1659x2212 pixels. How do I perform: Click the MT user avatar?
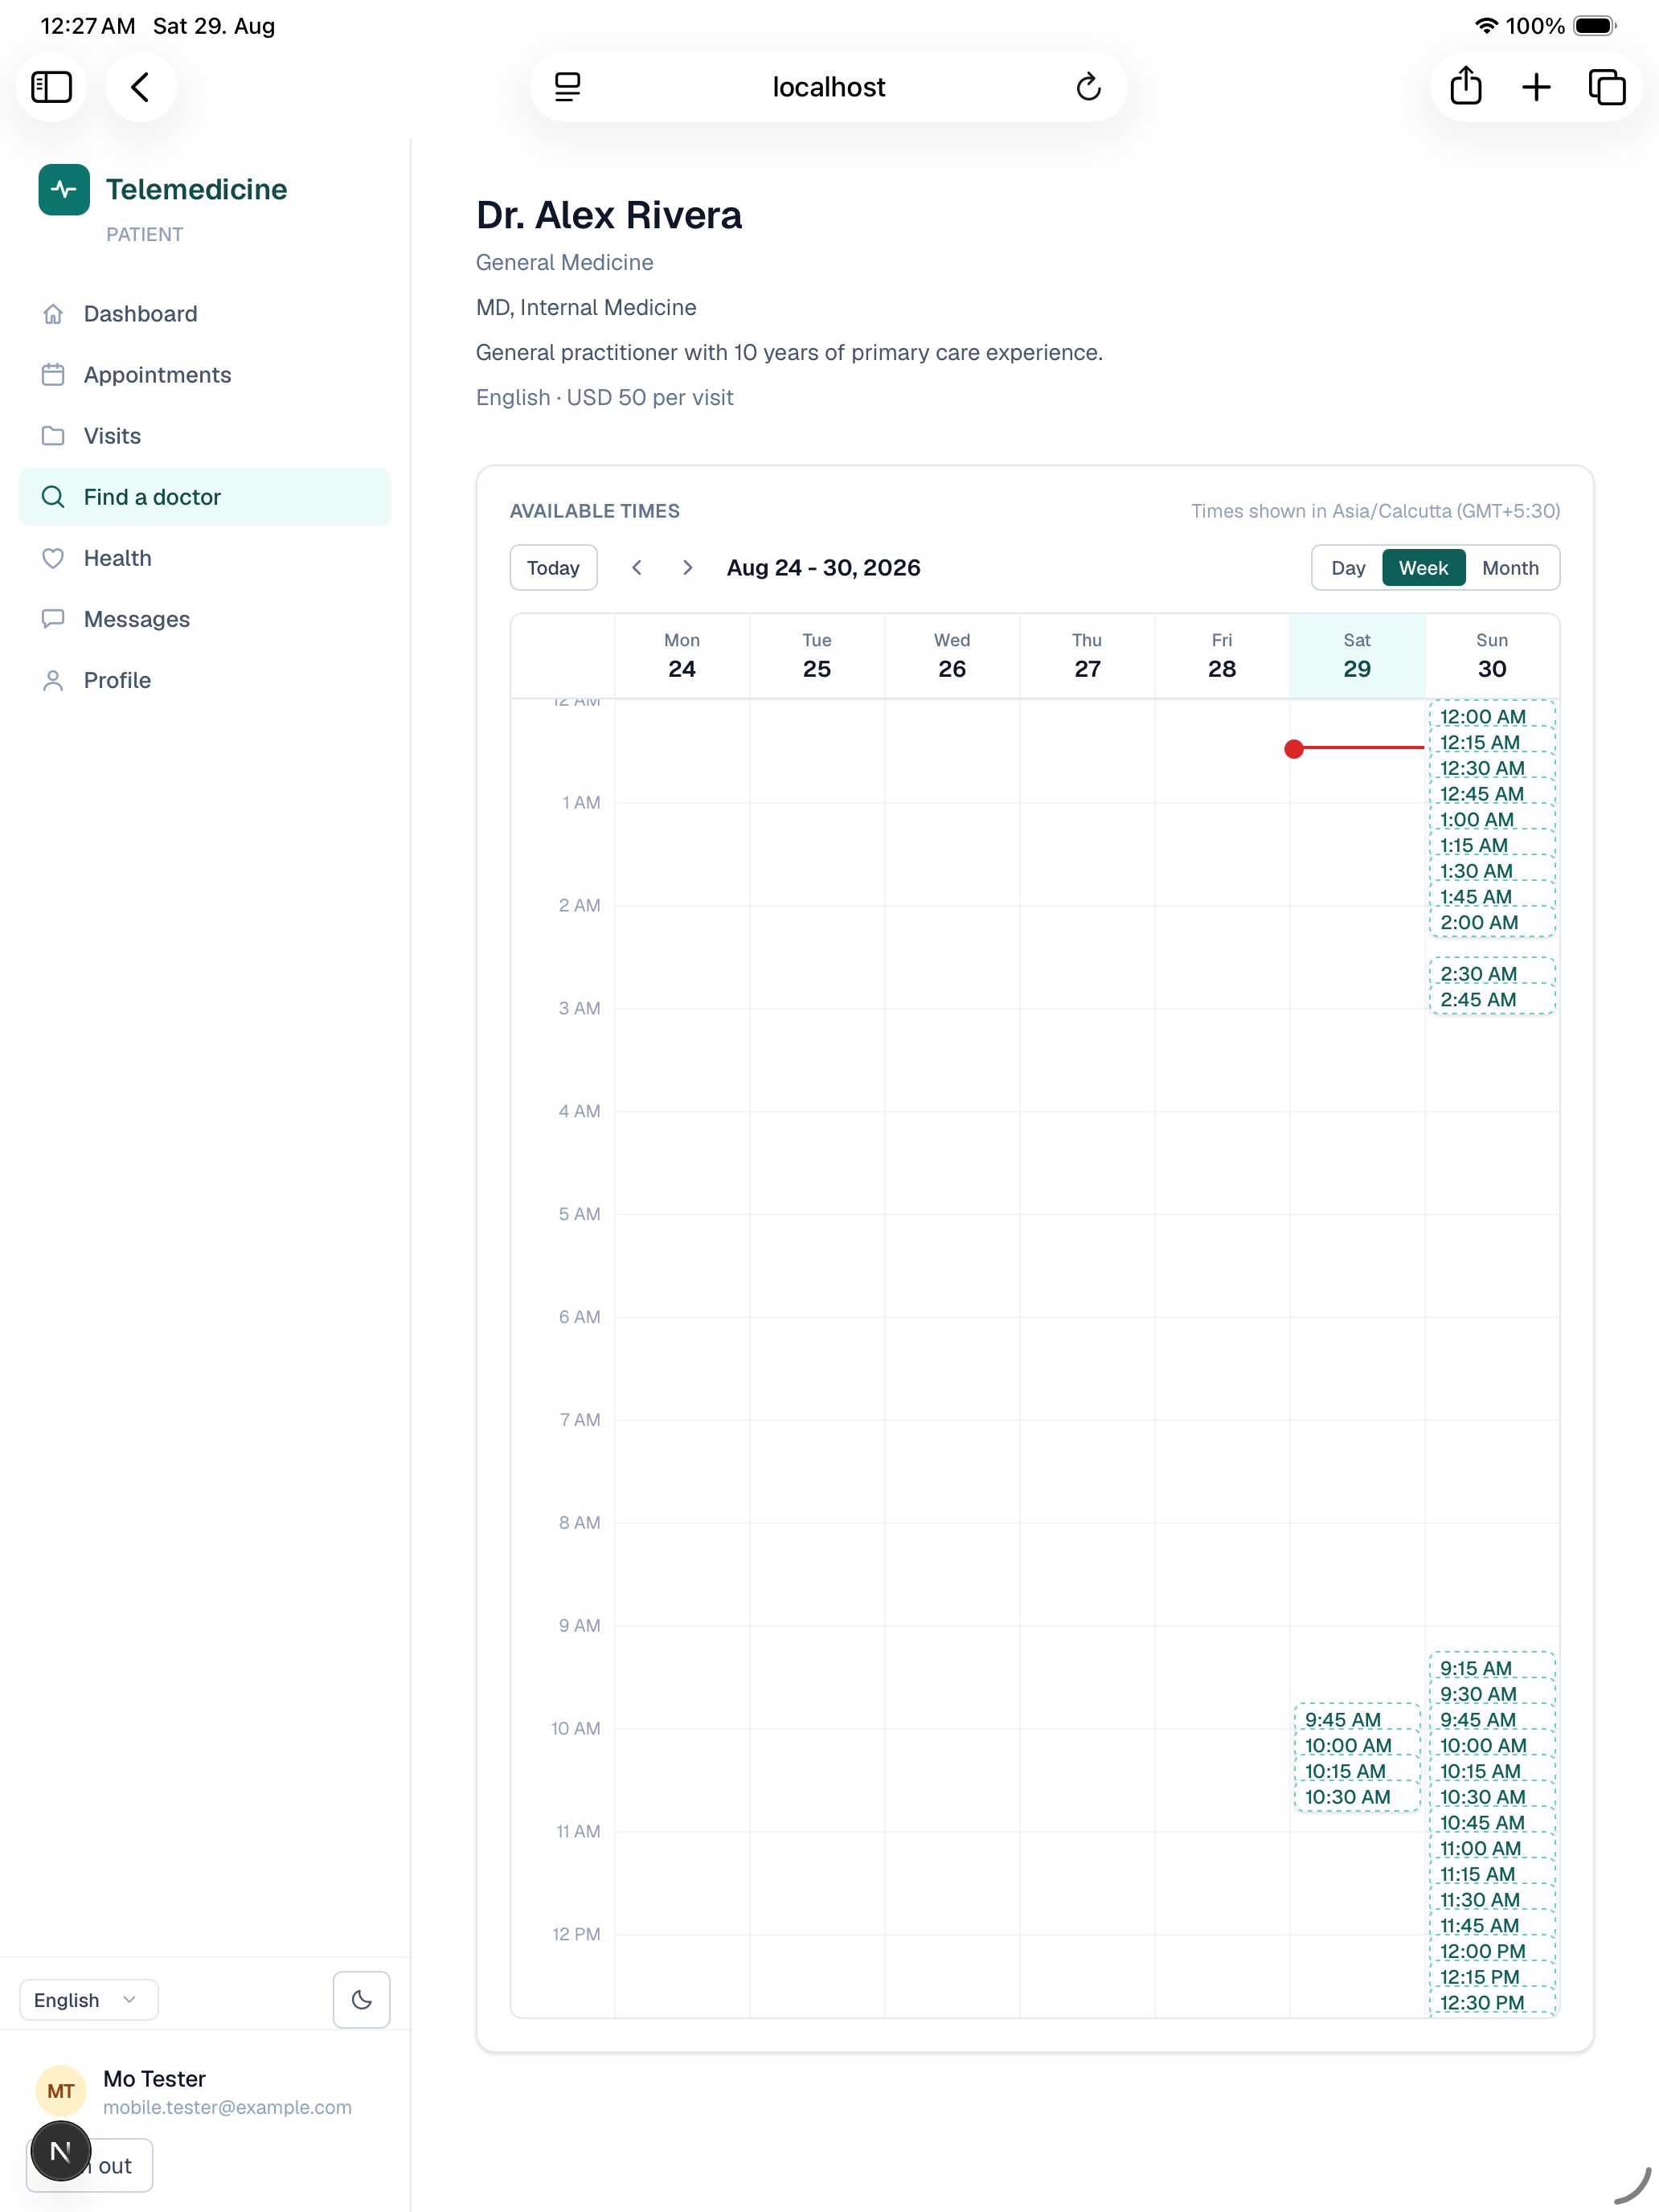point(61,2091)
